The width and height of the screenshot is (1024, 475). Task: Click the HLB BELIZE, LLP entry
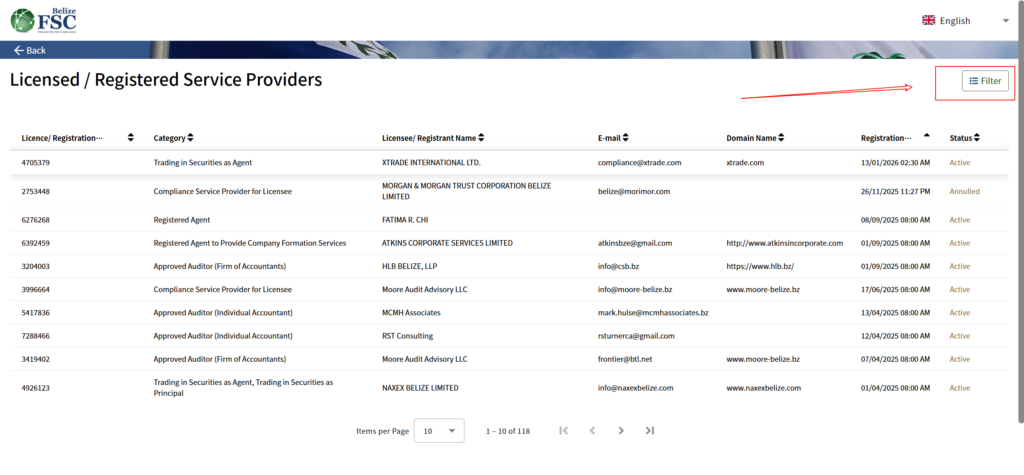coord(410,266)
